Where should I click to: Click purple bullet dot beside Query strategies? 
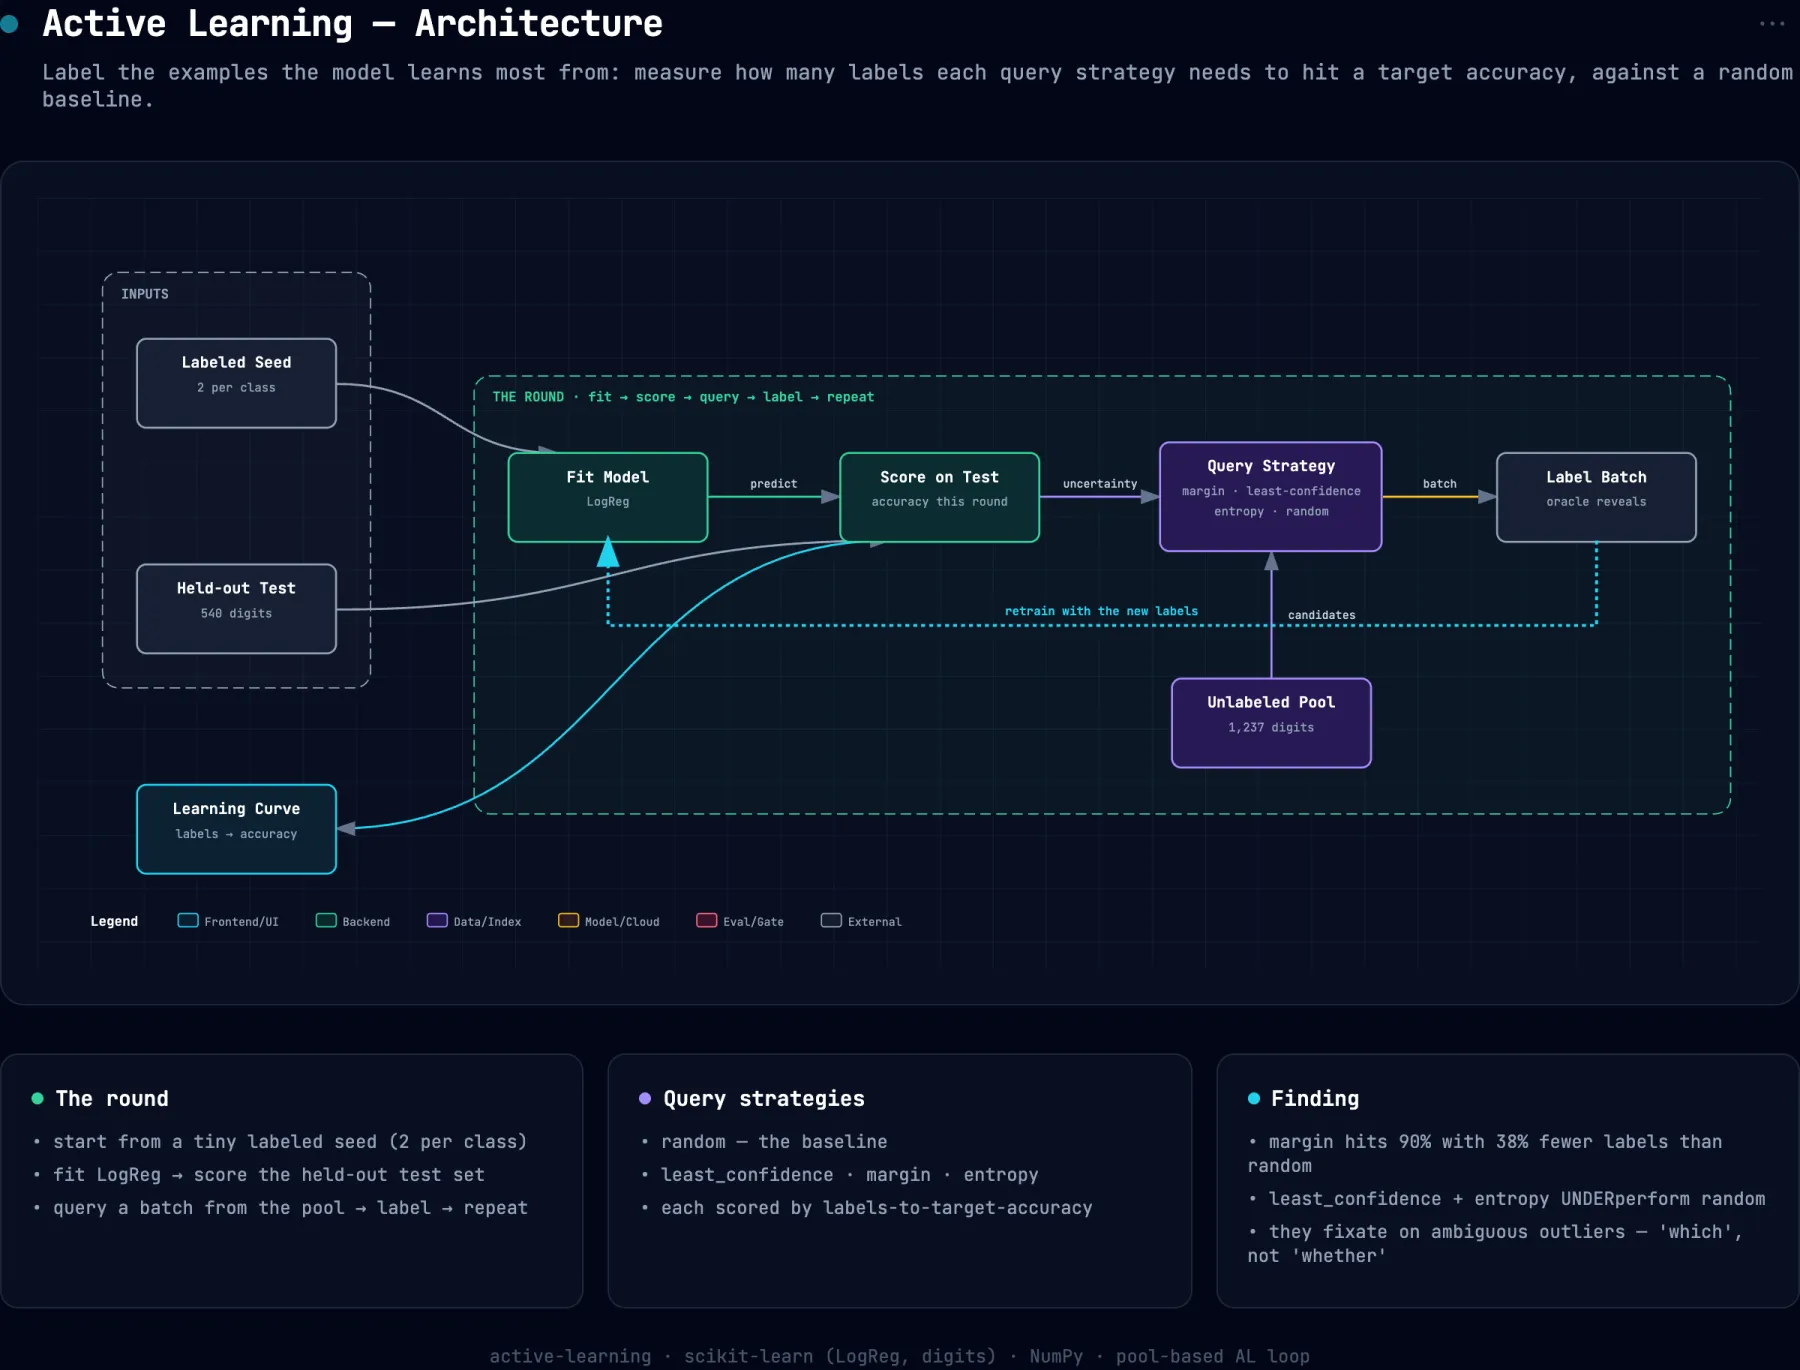645,1098
